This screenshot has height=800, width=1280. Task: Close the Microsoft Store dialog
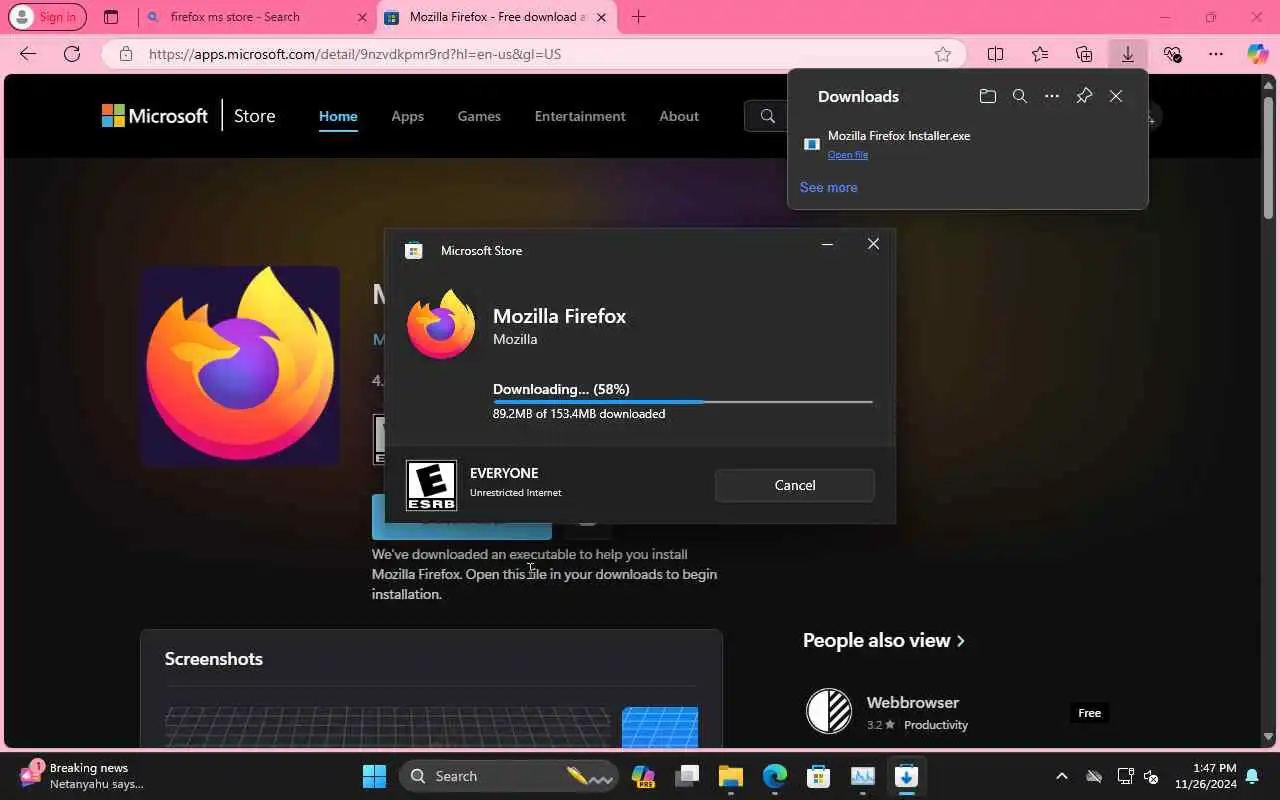point(873,244)
